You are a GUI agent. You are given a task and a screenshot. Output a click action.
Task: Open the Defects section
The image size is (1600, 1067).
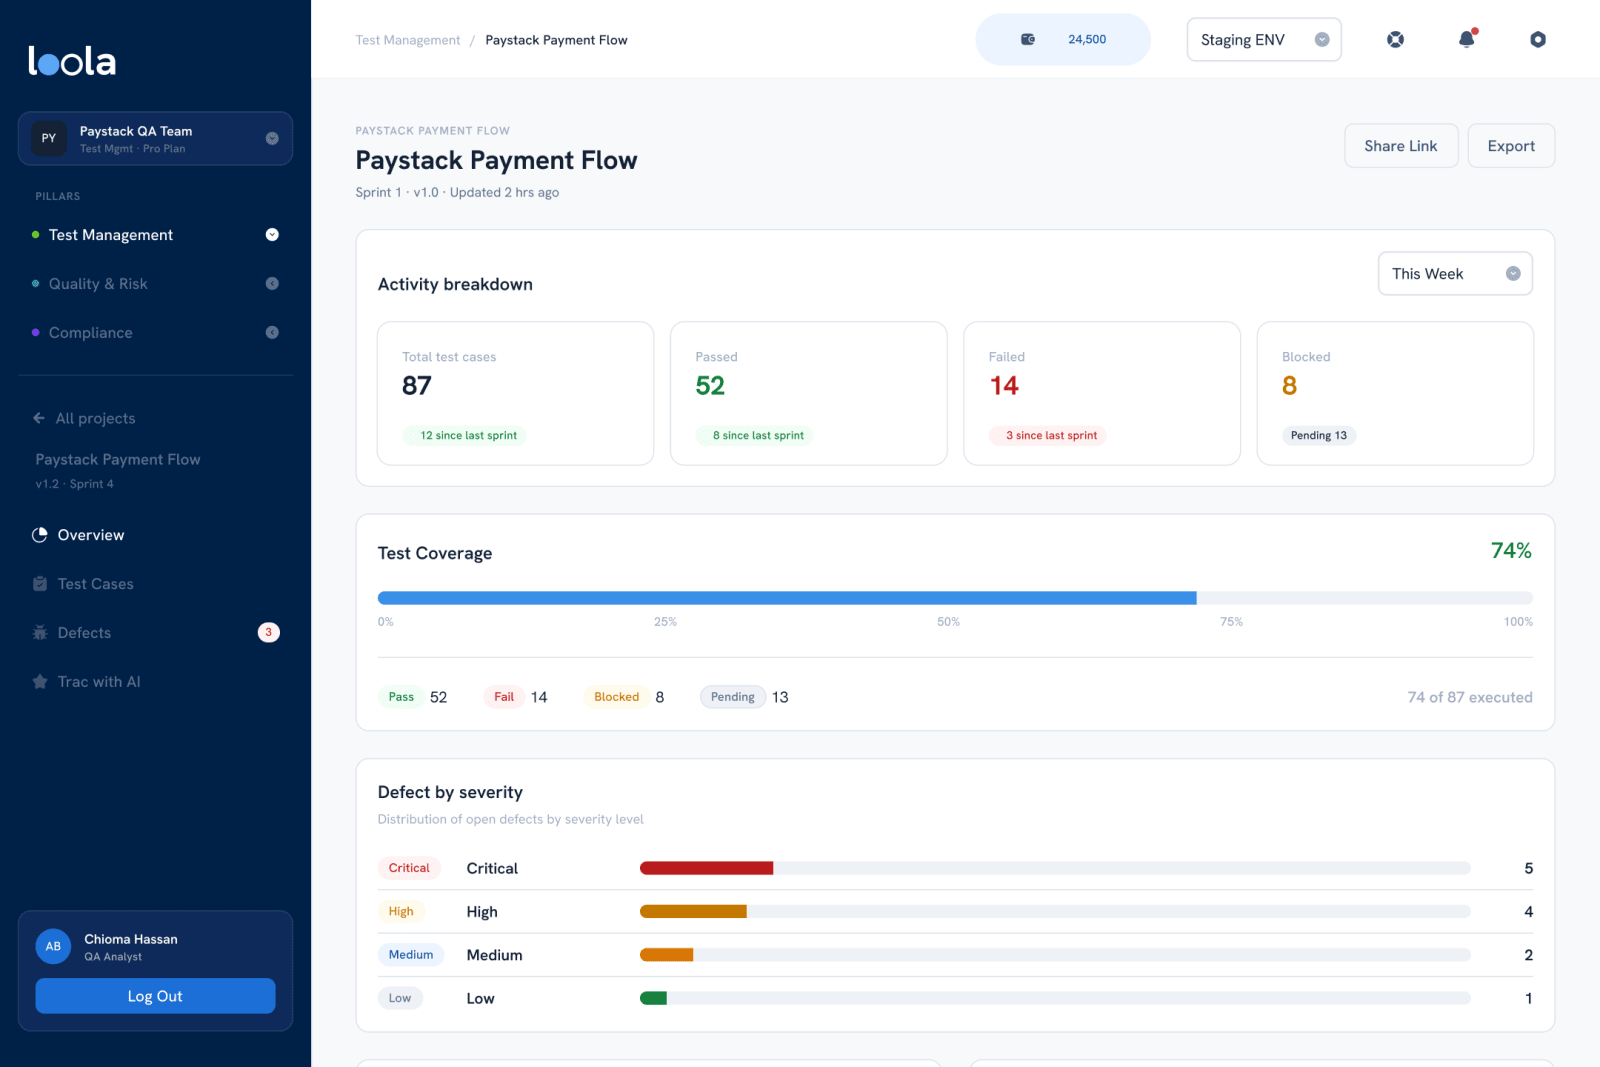click(x=155, y=633)
